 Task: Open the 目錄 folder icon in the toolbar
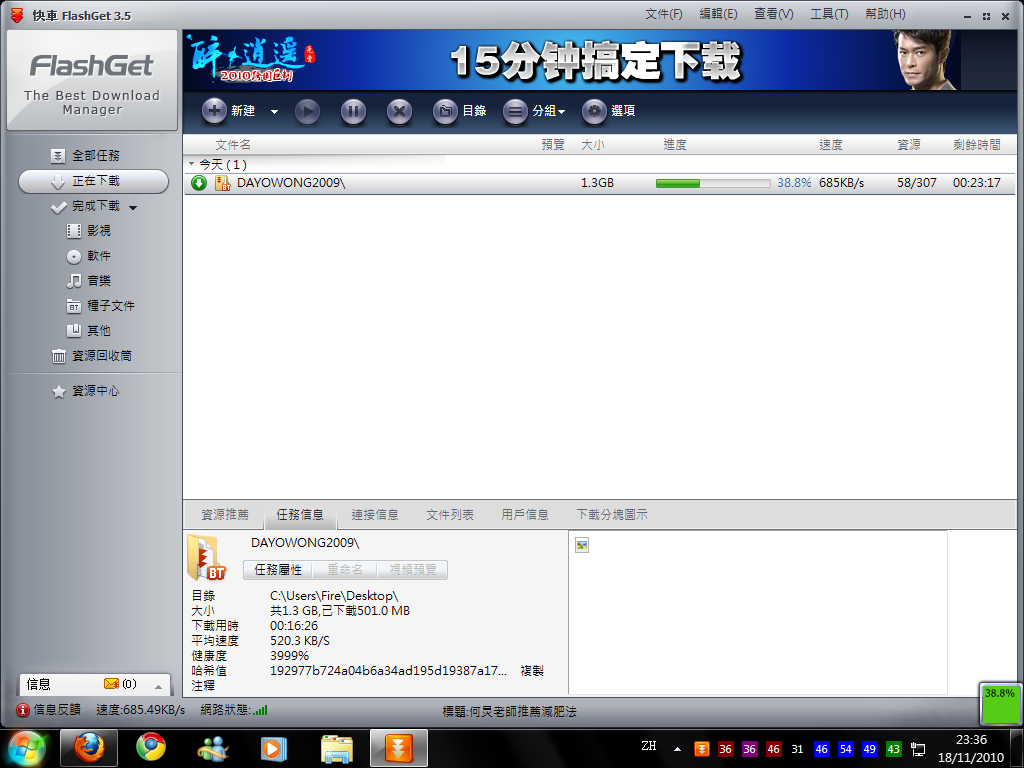445,112
